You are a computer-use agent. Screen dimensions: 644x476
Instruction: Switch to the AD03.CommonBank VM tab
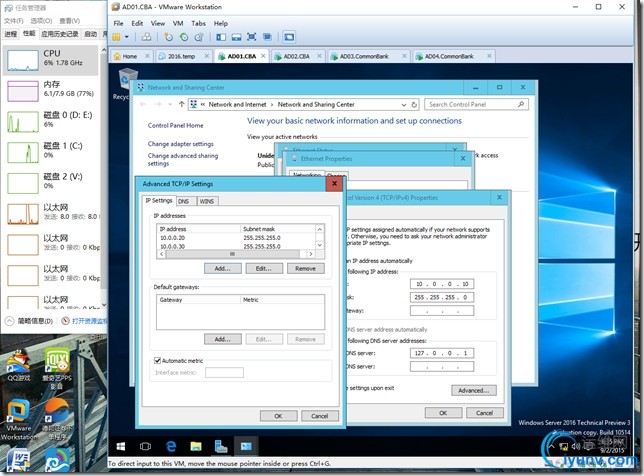364,56
